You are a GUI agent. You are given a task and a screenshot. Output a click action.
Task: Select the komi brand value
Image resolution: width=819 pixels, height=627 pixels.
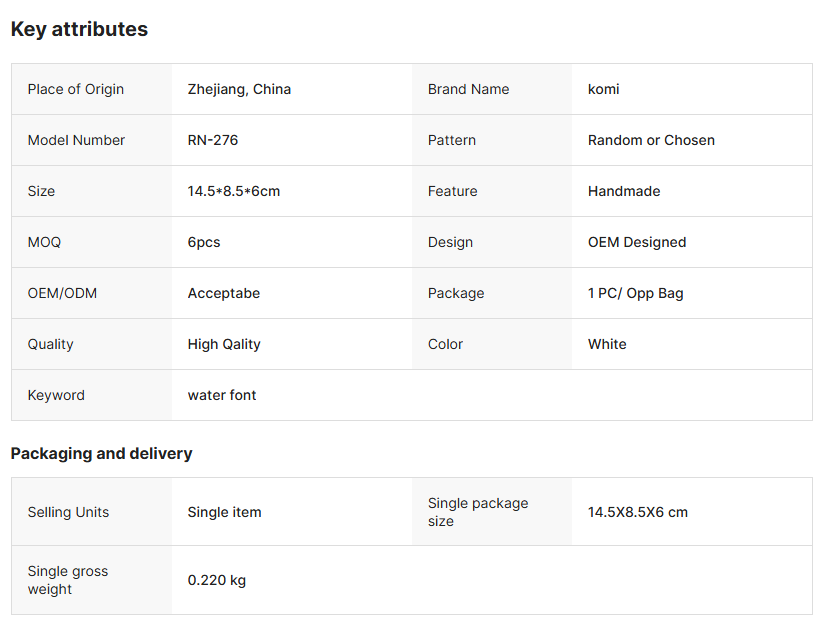pyautogui.click(x=603, y=89)
